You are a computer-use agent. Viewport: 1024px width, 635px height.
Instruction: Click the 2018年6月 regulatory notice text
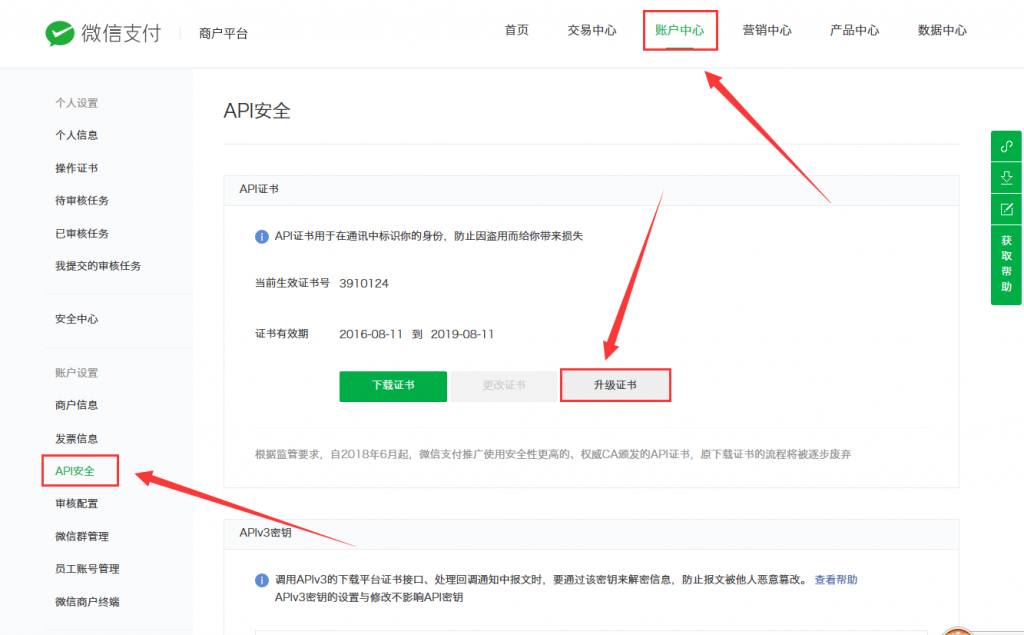[x=552, y=454]
